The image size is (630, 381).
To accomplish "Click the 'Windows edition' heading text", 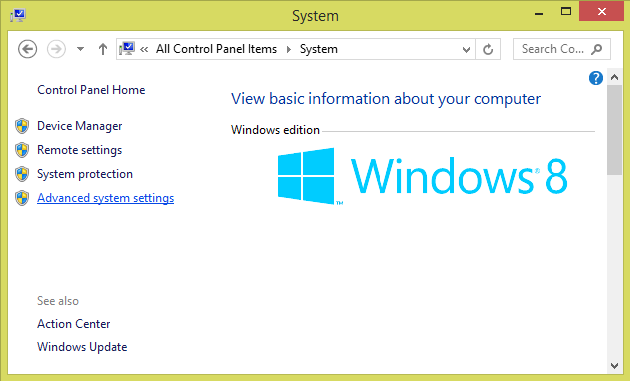I will (x=275, y=130).
